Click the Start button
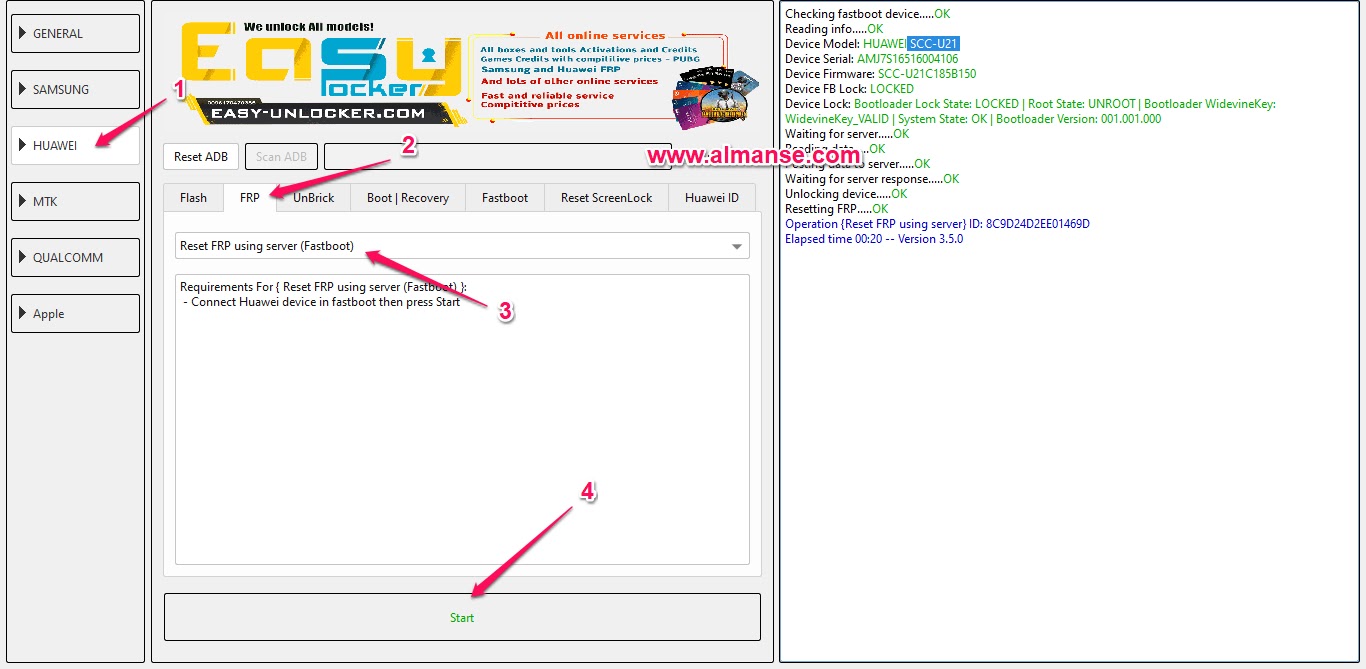The height and width of the screenshot is (669, 1366). click(x=462, y=617)
